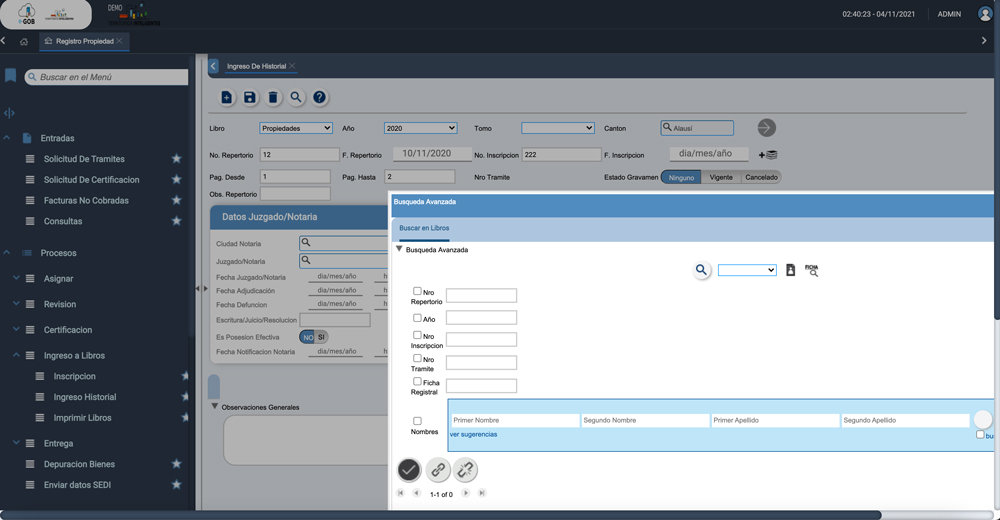The height and width of the screenshot is (520, 1000).
Task: Enable the Nro Repertorio checkbox
Action: (418, 291)
